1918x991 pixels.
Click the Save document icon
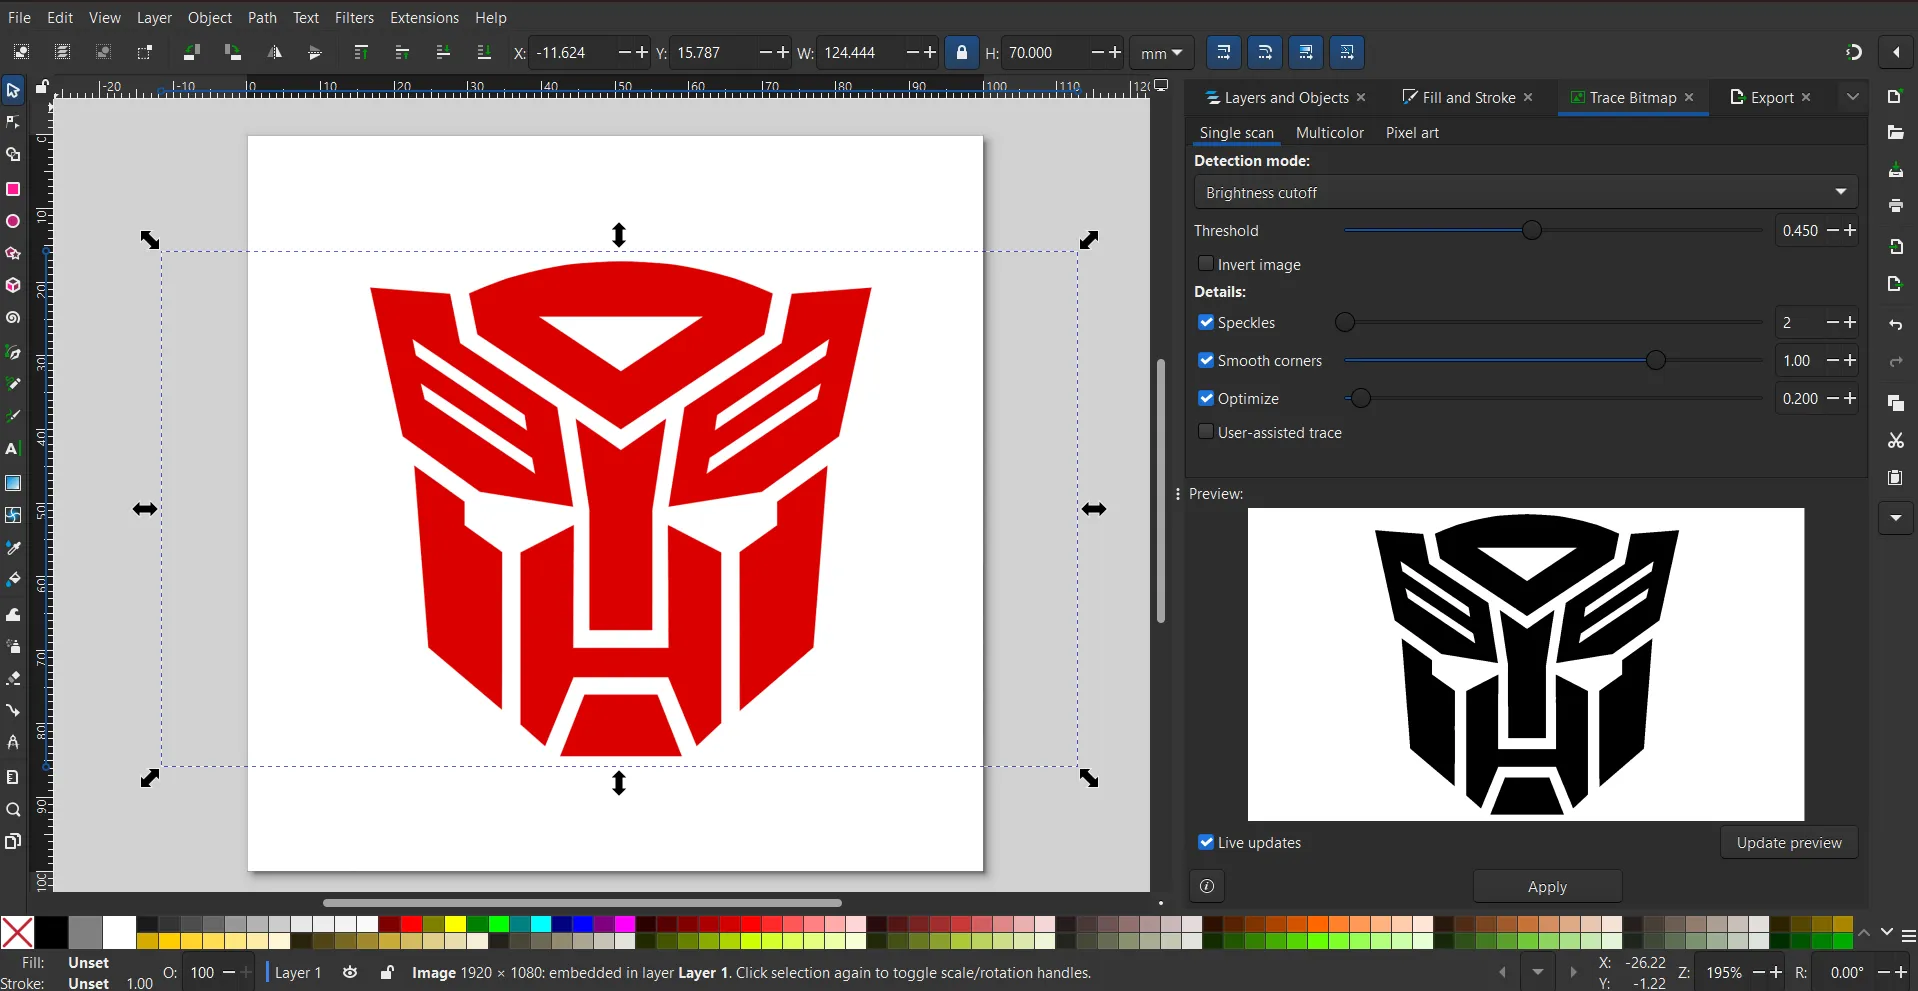tap(1895, 171)
